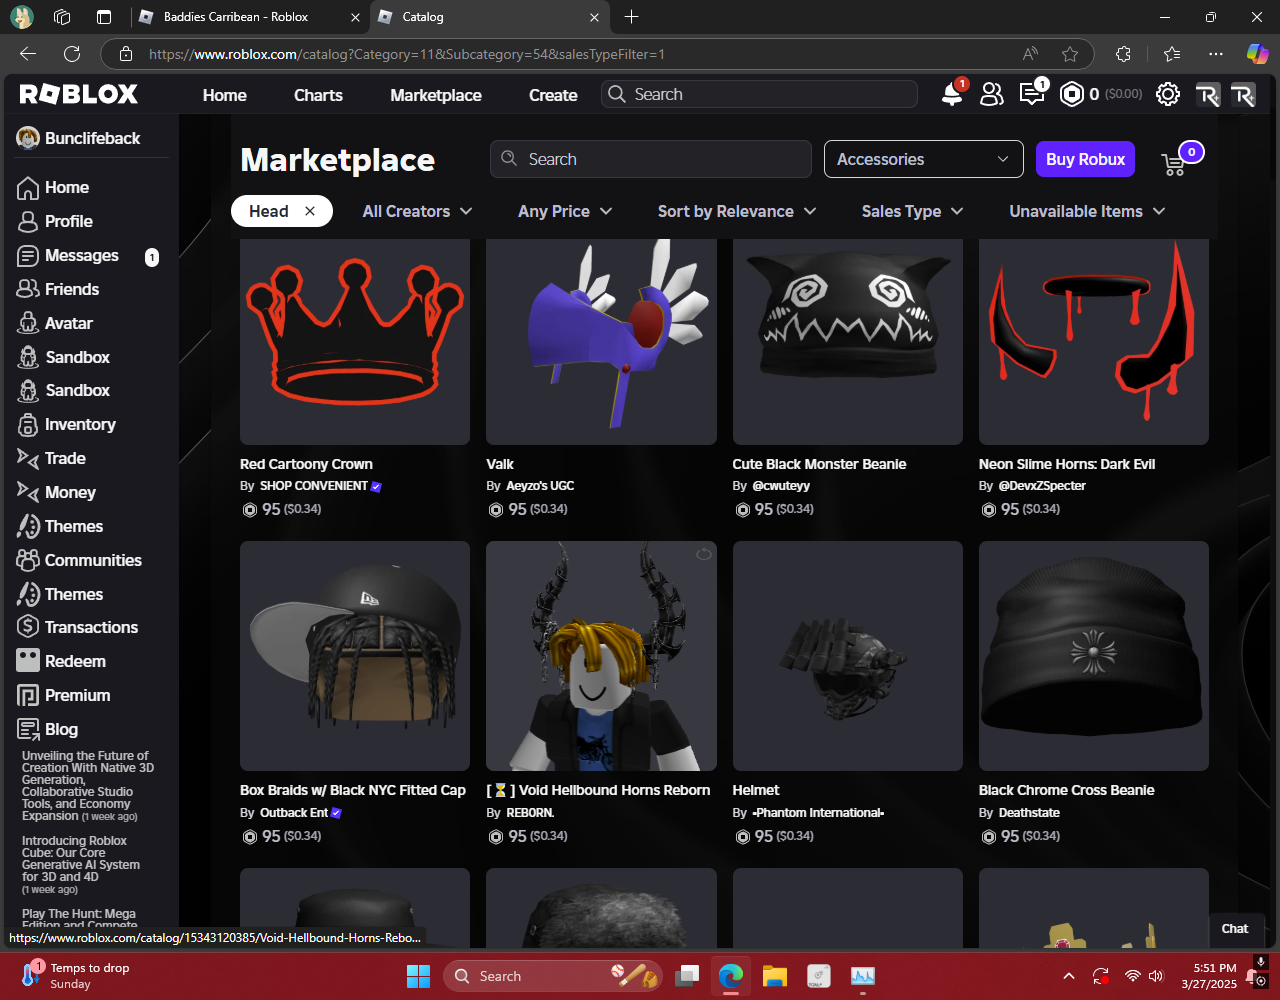Open the friends icon in the top bar

pos(991,94)
